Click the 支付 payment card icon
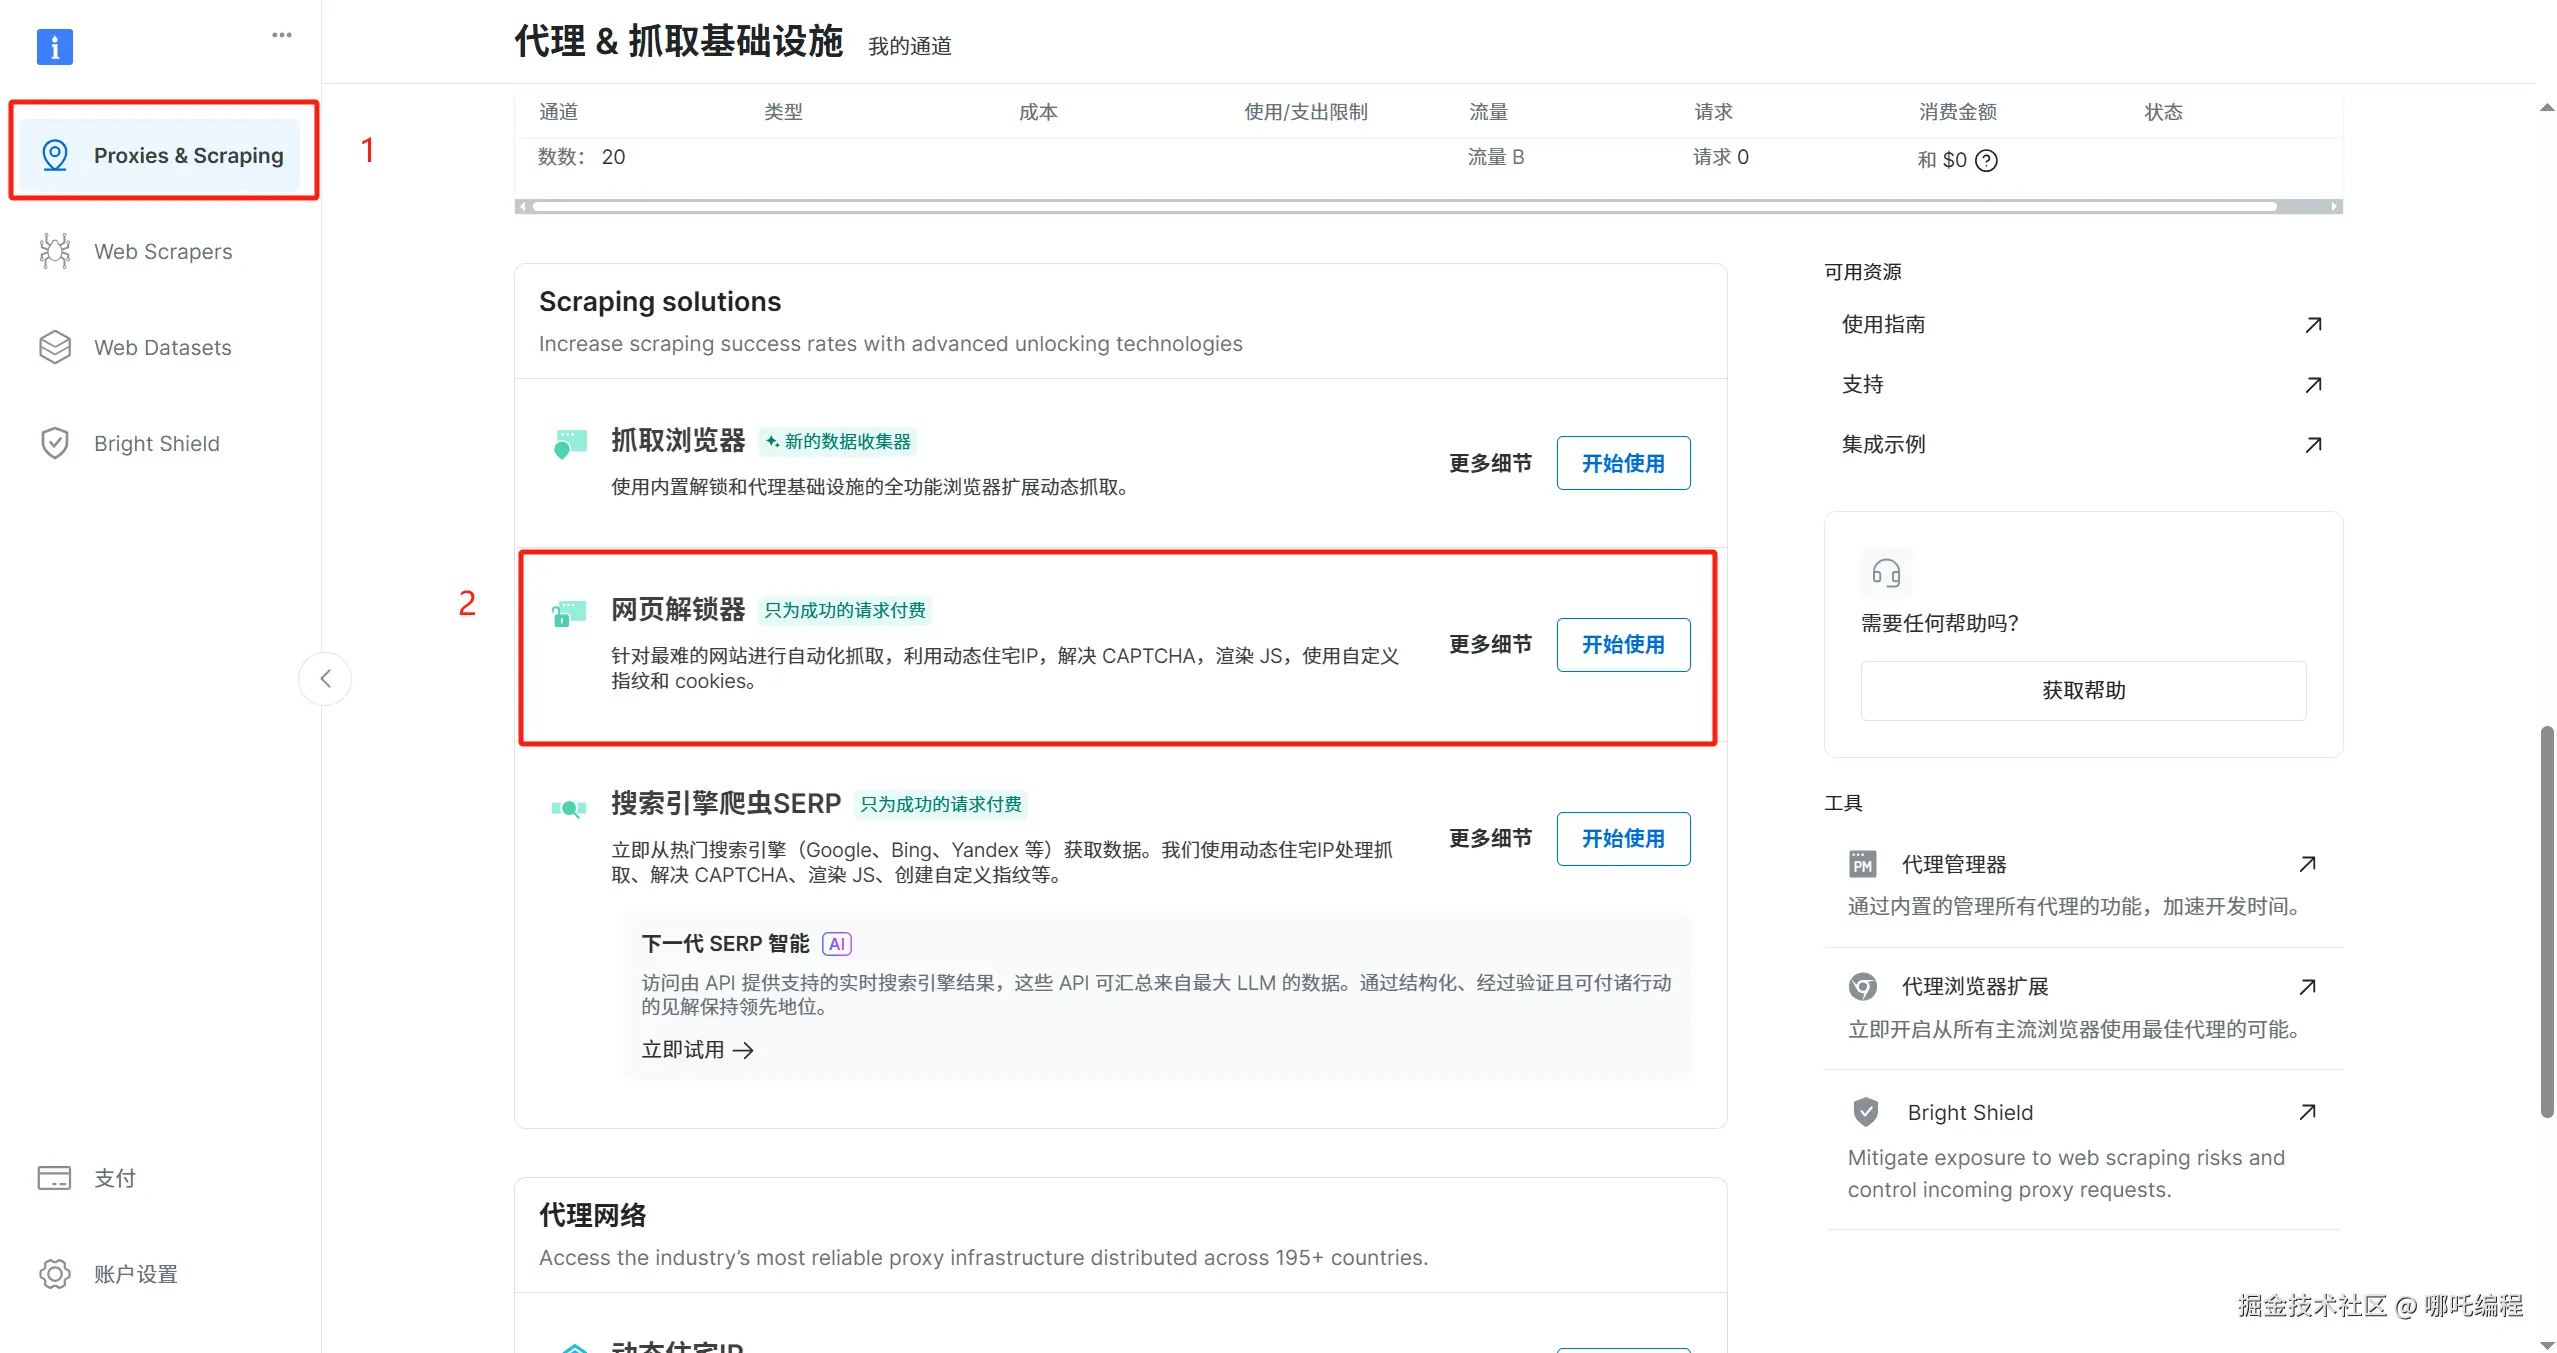 point(54,1177)
